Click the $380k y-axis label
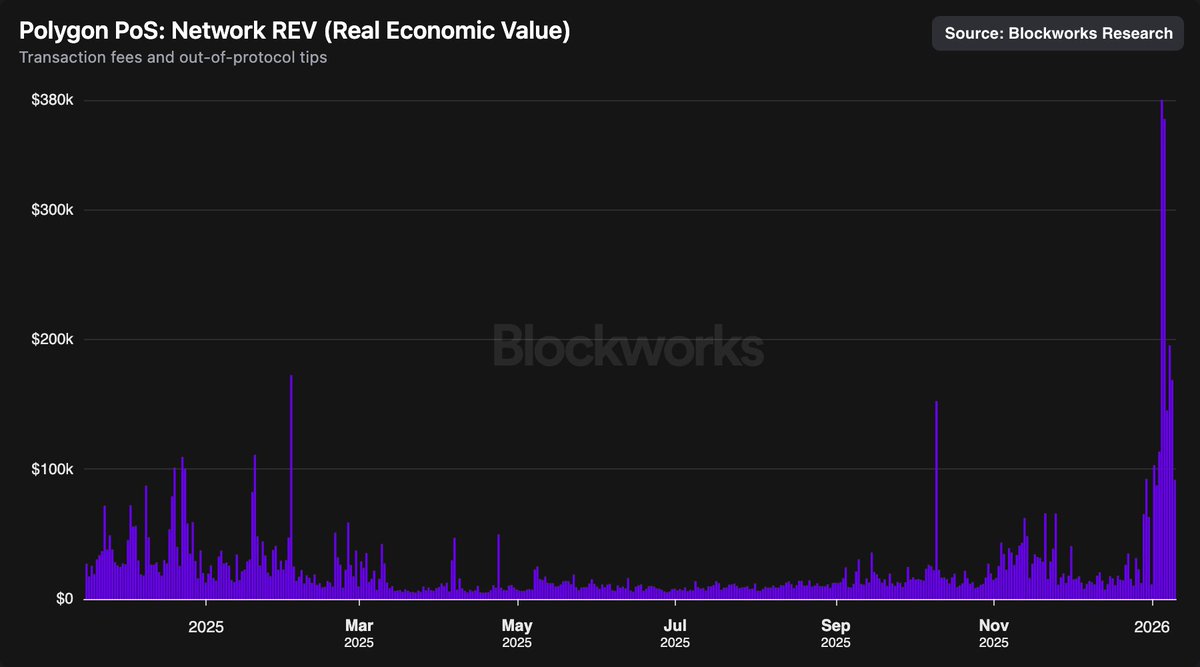 [x=51, y=100]
